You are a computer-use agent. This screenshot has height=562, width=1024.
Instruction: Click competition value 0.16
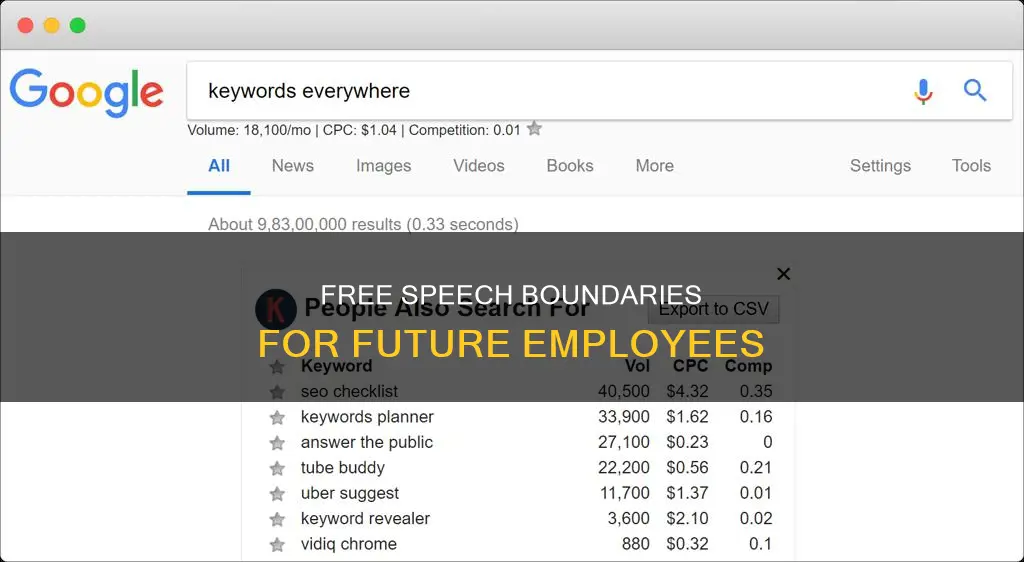coord(756,416)
